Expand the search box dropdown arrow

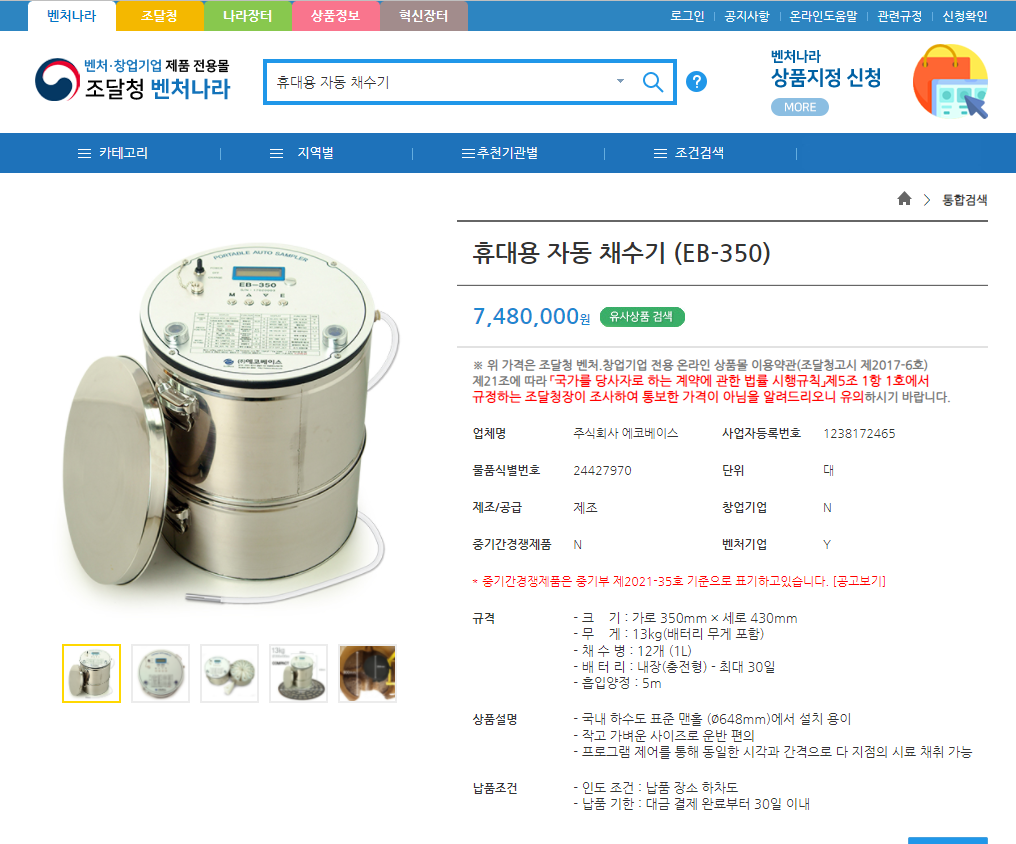point(620,82)
